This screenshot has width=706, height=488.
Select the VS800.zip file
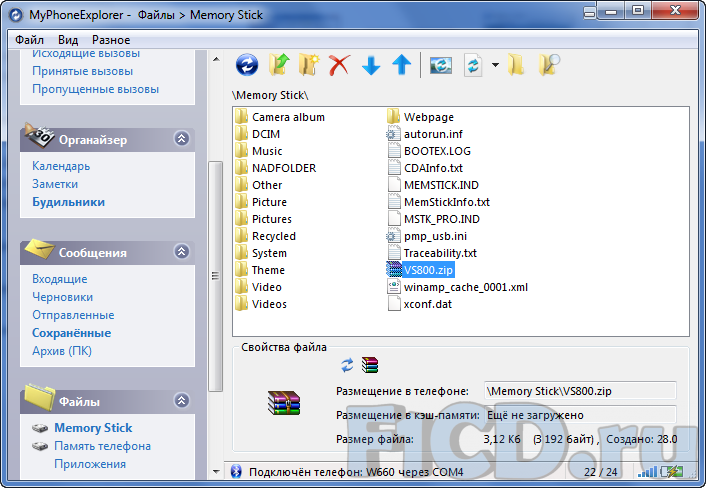click(x=420, y=270)
